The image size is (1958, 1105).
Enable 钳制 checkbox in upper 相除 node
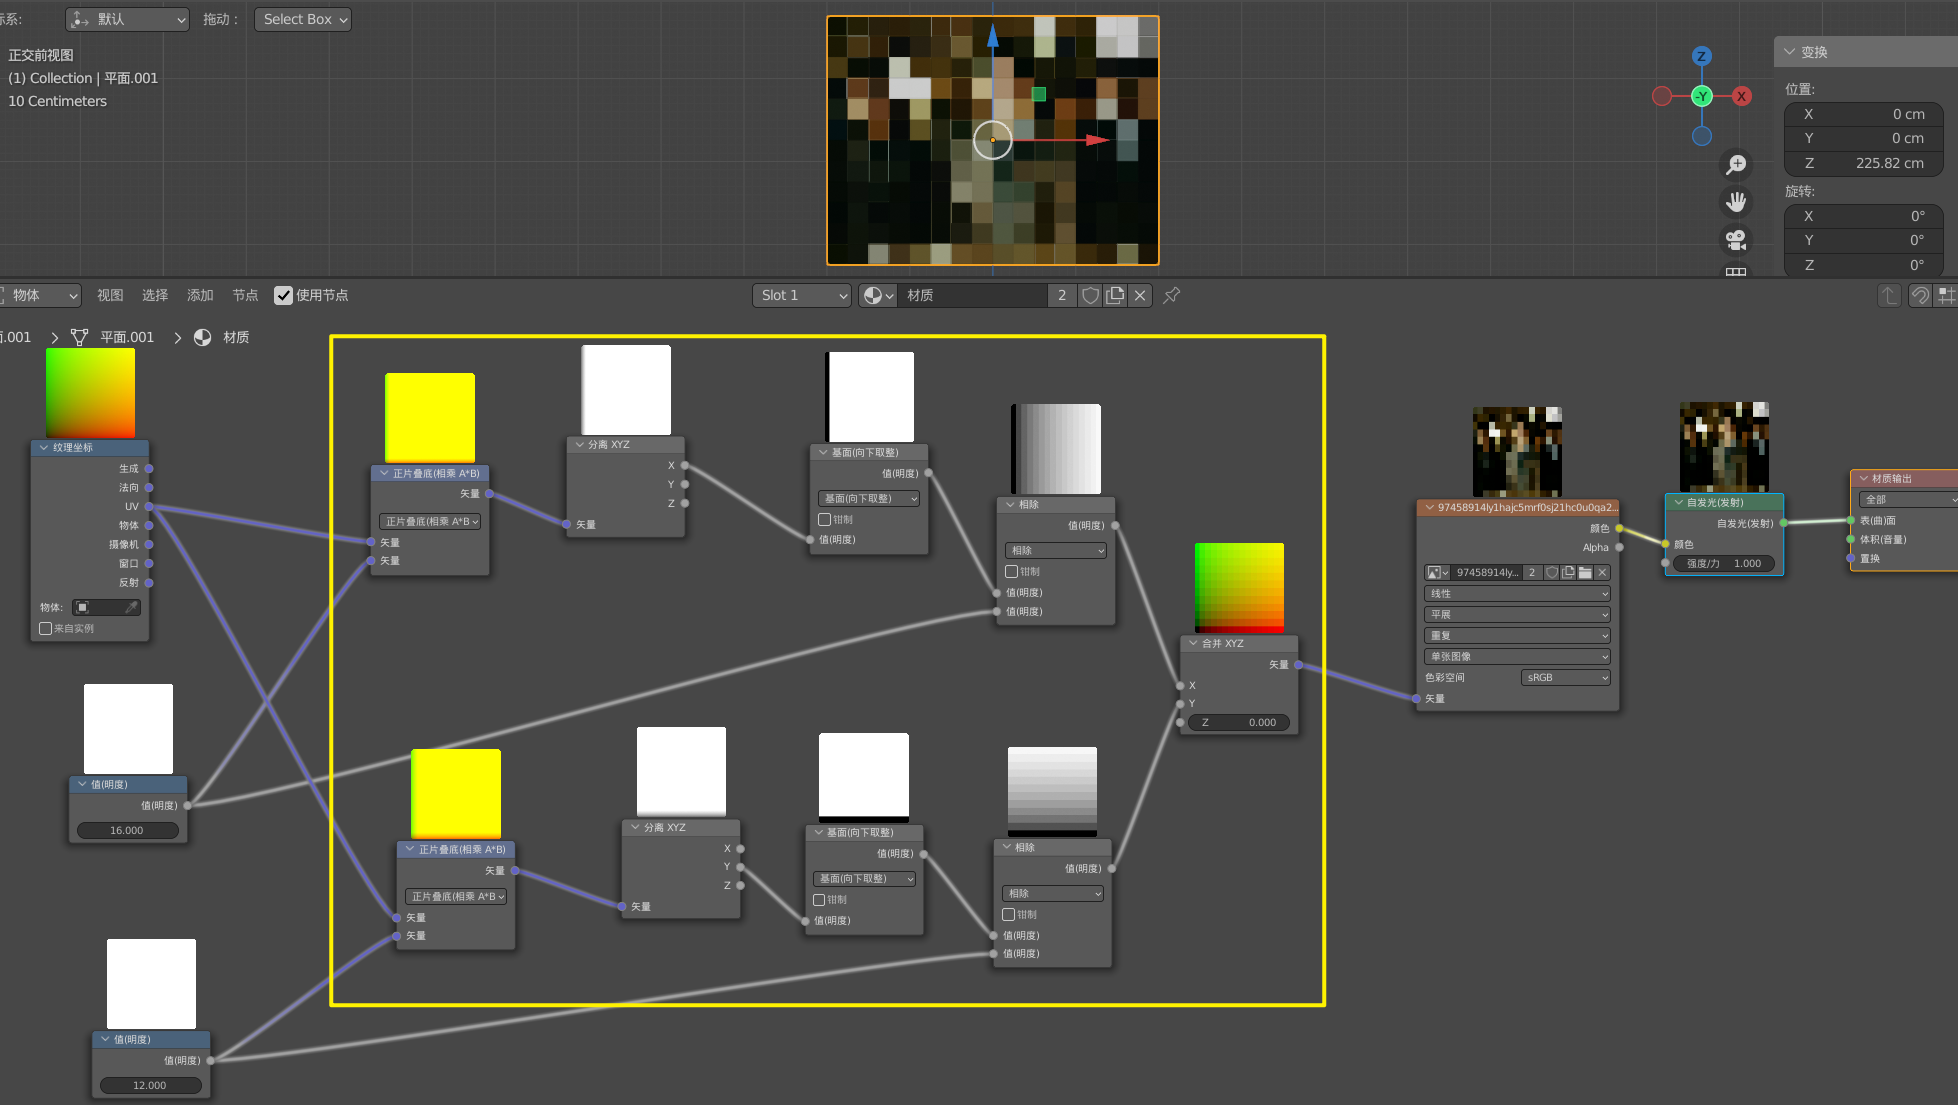tap(1012, 571)
